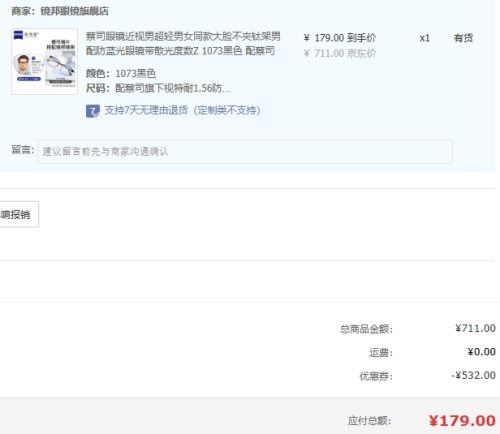
Task: Click the truncated 尺码 description text
Action: coord(158,88)
